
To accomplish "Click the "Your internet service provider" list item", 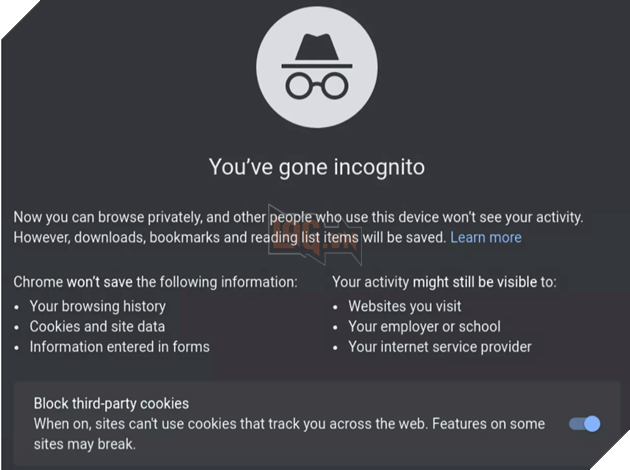I will [440, 347].
